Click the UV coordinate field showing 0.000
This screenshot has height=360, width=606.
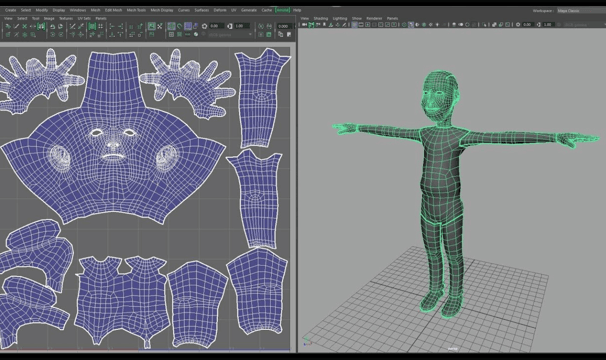[x=284, y=26]
